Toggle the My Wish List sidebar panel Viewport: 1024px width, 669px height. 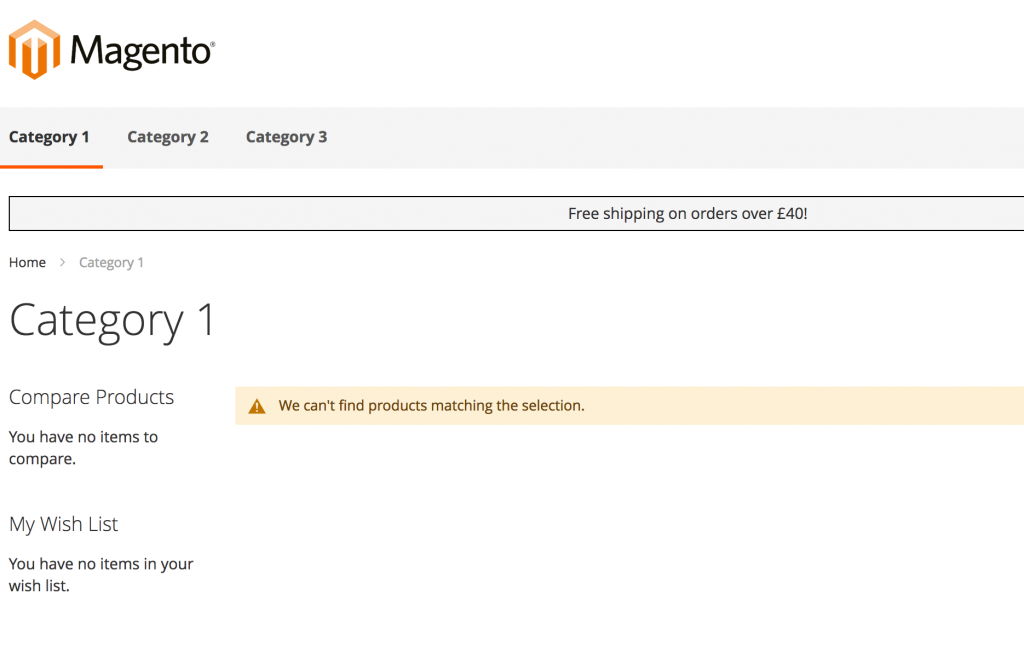(63, 524)
